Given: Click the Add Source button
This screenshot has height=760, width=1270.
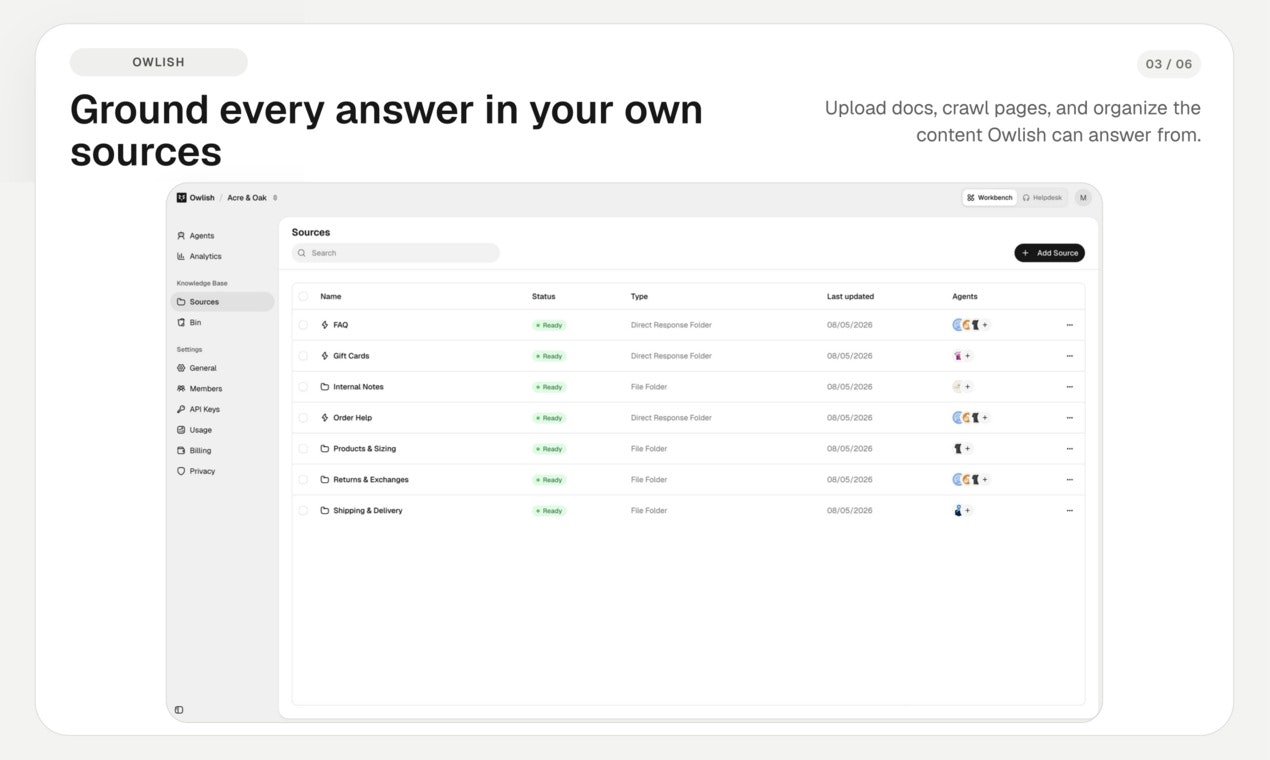Looking at the screenshot, I should click(x=1049, y=253).
